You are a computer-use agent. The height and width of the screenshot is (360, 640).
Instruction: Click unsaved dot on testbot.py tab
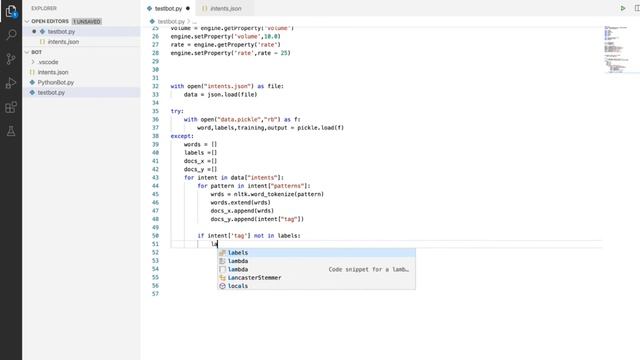pyautogui.click(x=188, y=8)
